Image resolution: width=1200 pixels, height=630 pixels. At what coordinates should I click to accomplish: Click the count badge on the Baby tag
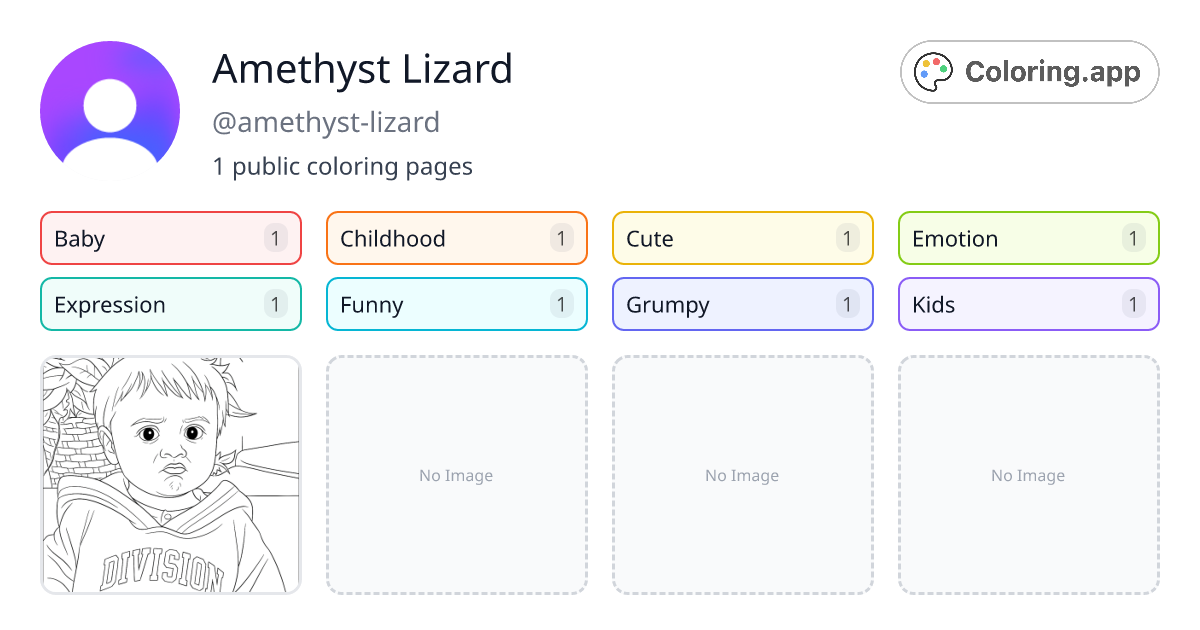coord(275,238)
